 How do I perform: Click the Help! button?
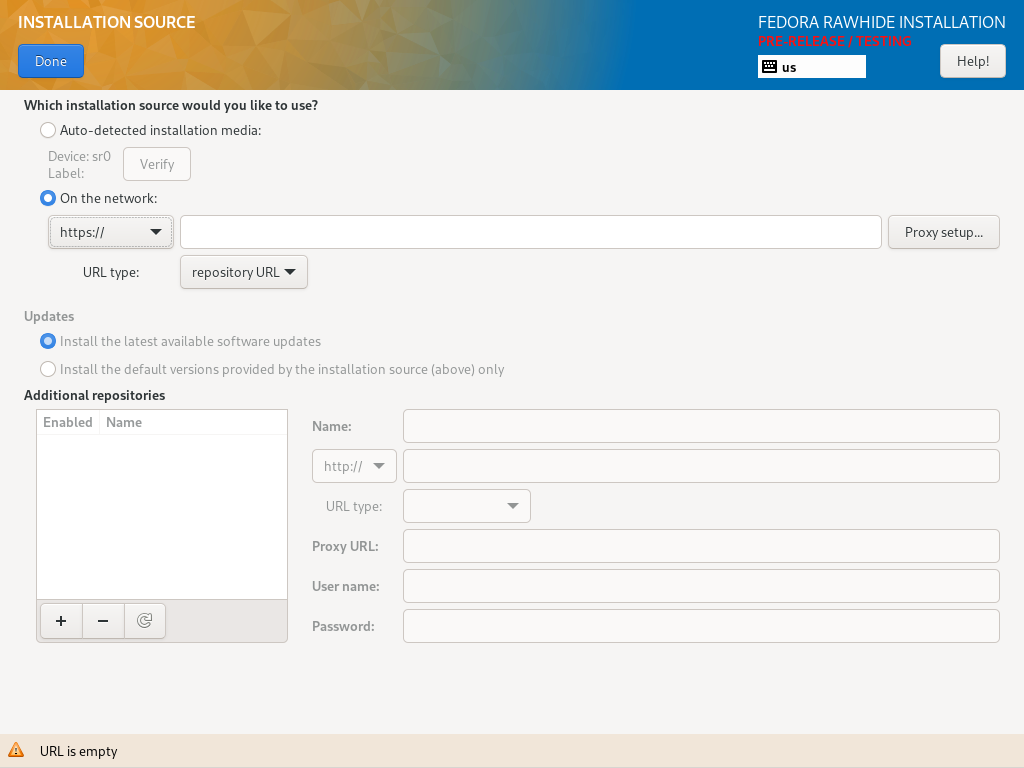pos(972,61)
